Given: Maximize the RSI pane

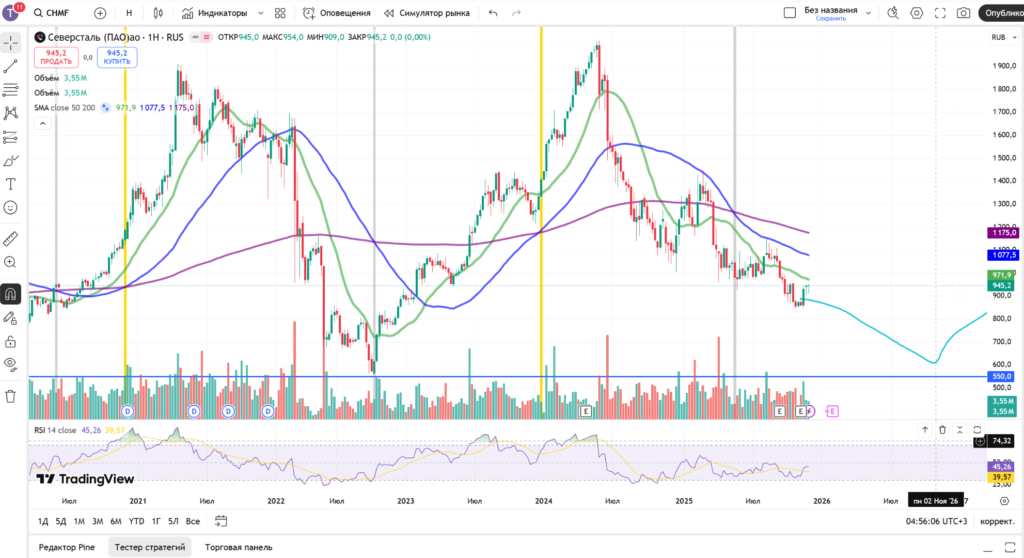Looking at the screenshot, I should tap(978, 430).
